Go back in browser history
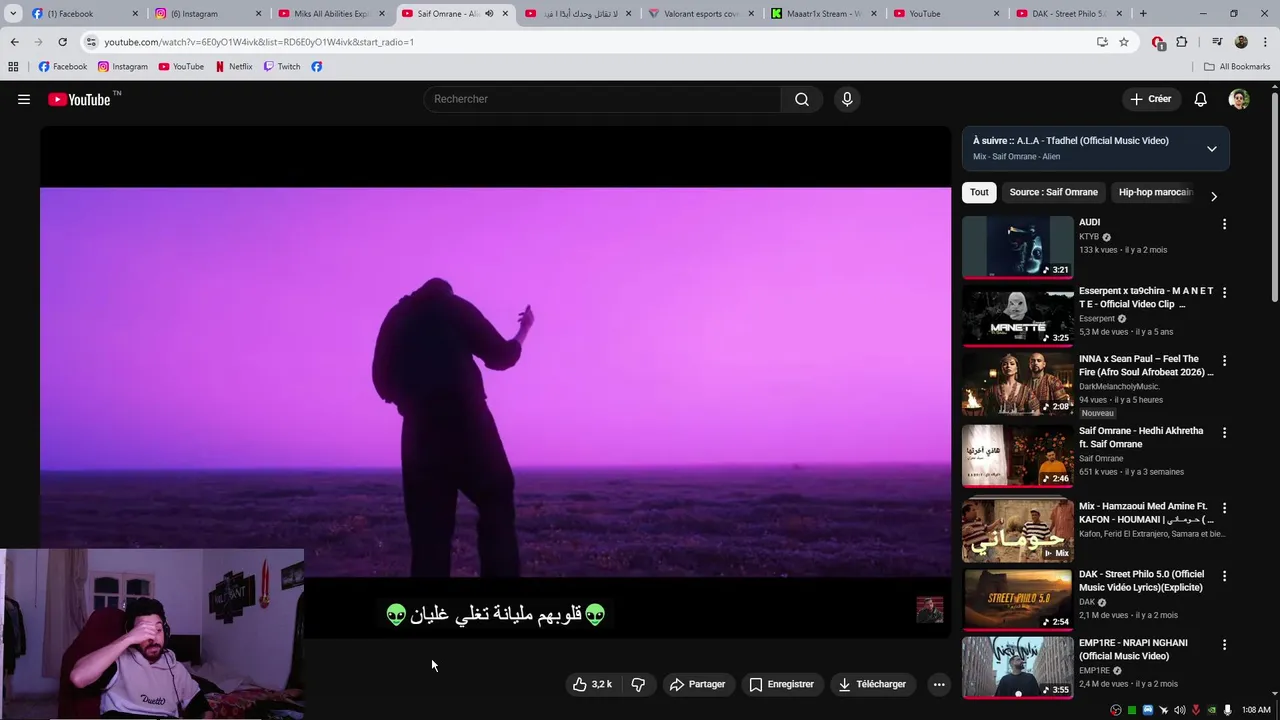This screenshot has height=720, width=1280. 14,42
